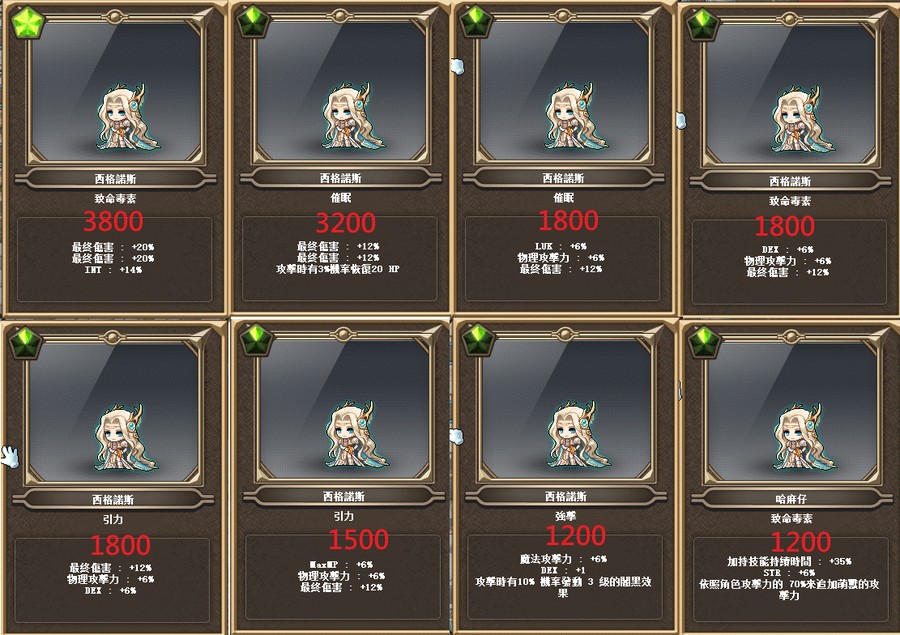Click the white glove cursor at the left edge
The width and height of the screenshot is (900, 635).
(x=10, y=457)
